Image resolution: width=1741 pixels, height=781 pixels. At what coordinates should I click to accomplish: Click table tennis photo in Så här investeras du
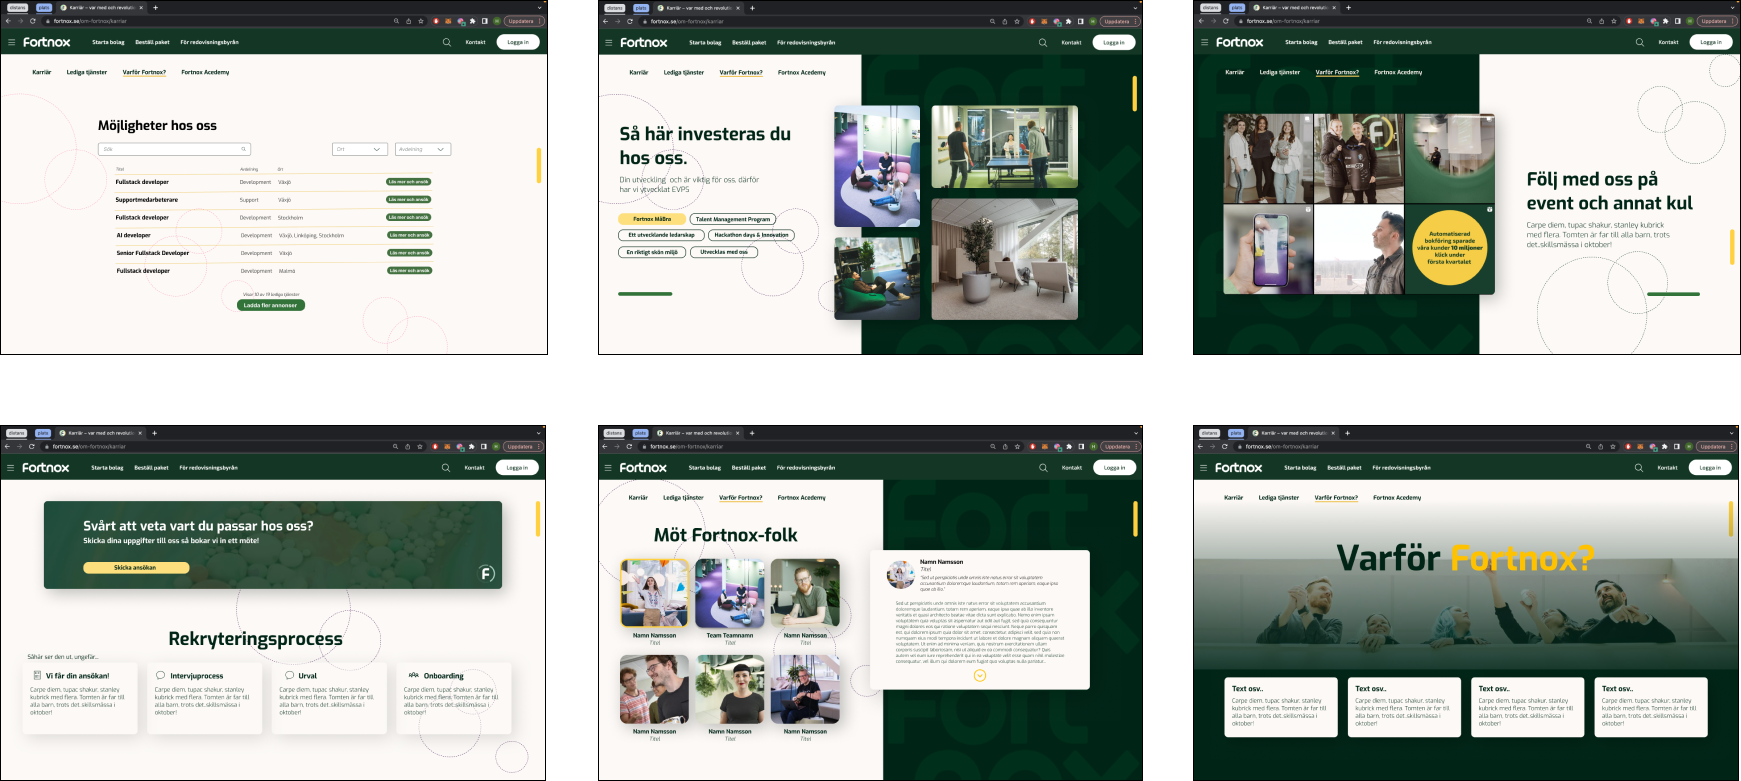click(1005, 147)
